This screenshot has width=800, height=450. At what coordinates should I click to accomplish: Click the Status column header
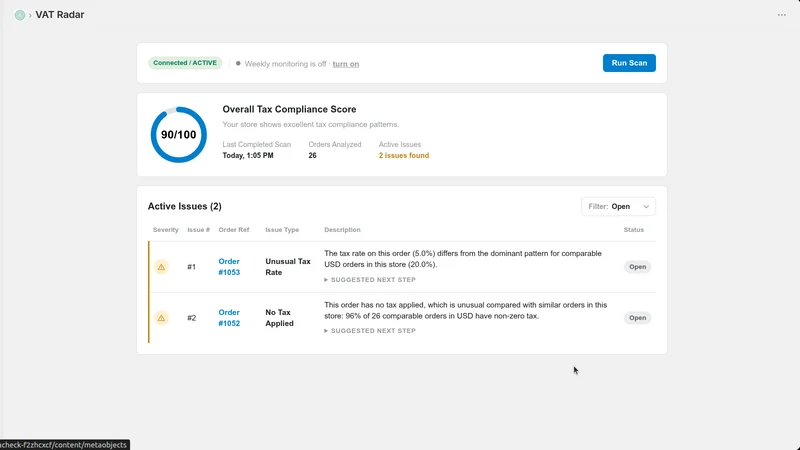[x=634, y=230]
